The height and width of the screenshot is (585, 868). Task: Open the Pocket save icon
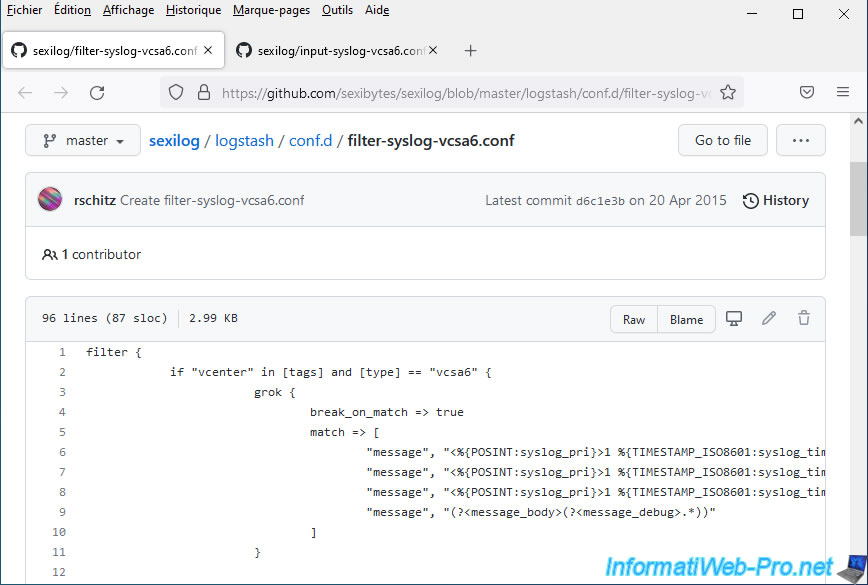807,92
